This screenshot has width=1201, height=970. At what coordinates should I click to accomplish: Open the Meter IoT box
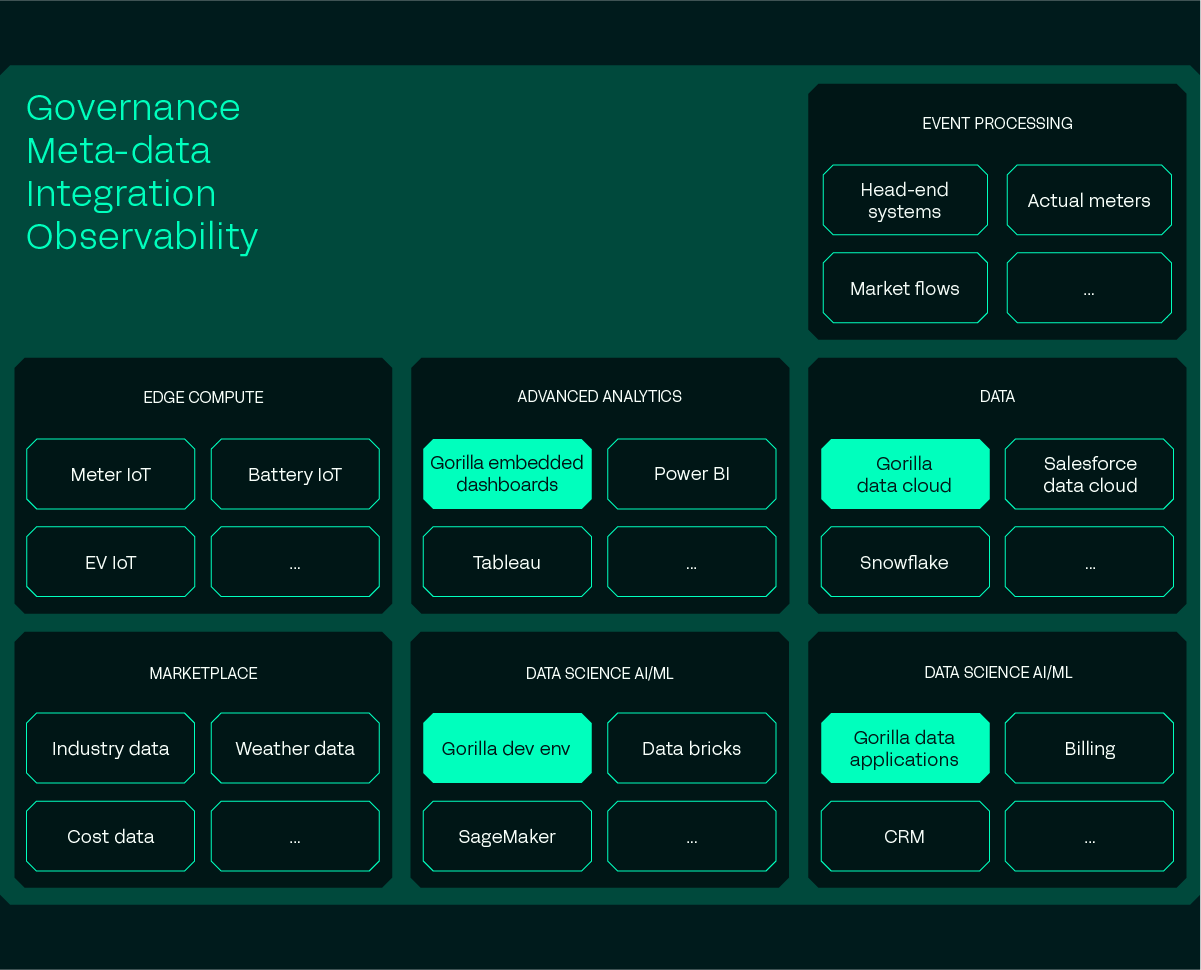point(110,474)
